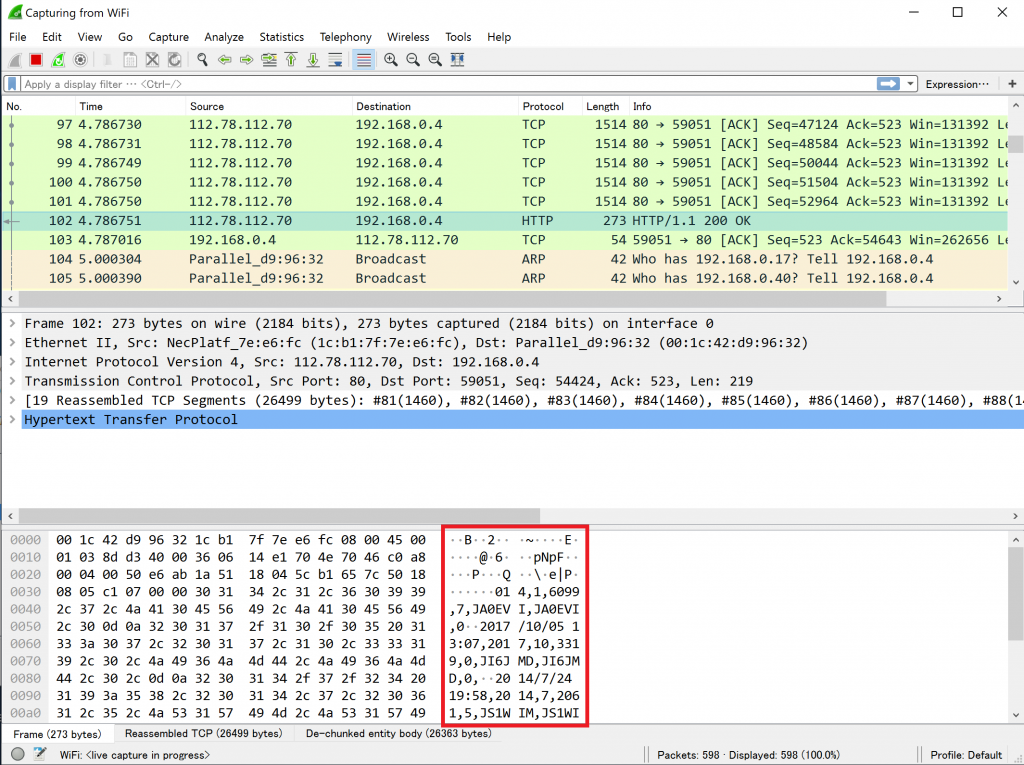Go to specified packet icon
This screenshot has height=765, width=1024.
point(268,60)
